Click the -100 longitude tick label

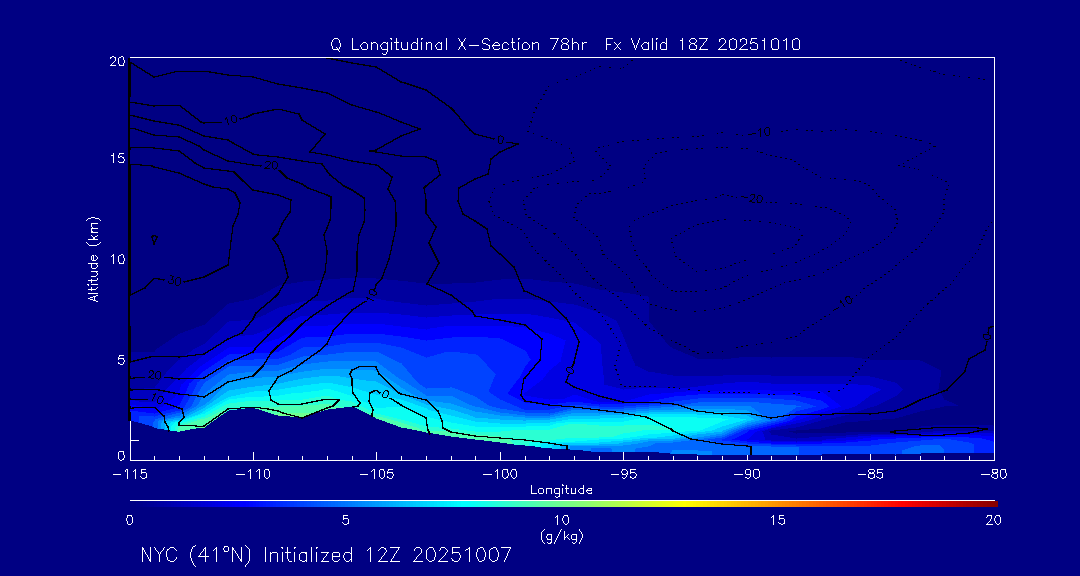tap(499, 475)
